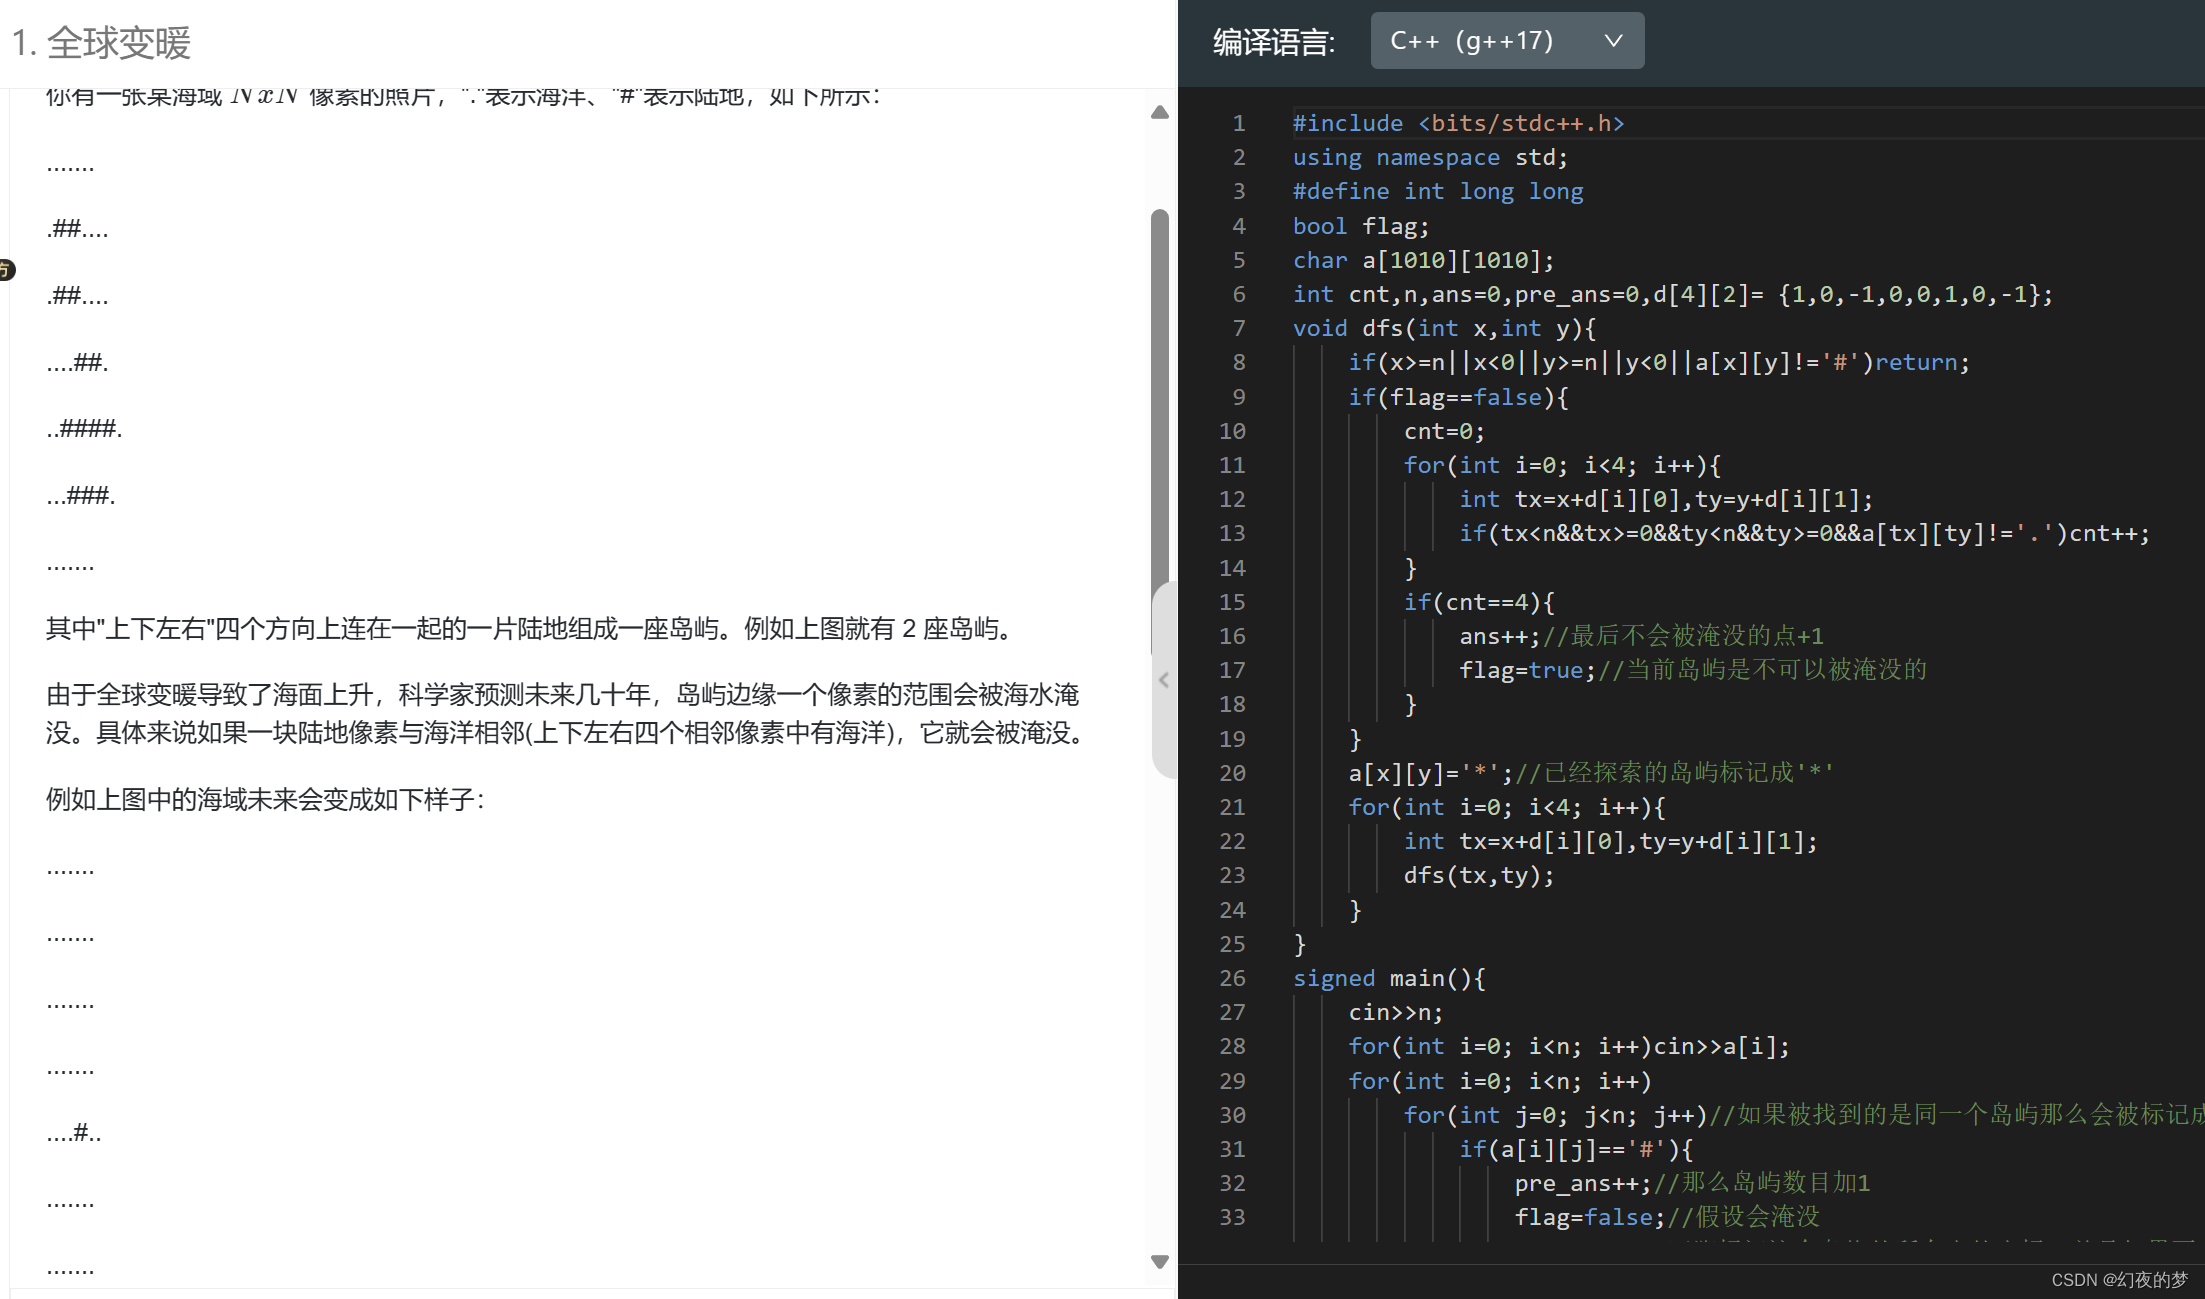
Task: Click line number 7 in the gutter
Action: (x=1238, y=328)
